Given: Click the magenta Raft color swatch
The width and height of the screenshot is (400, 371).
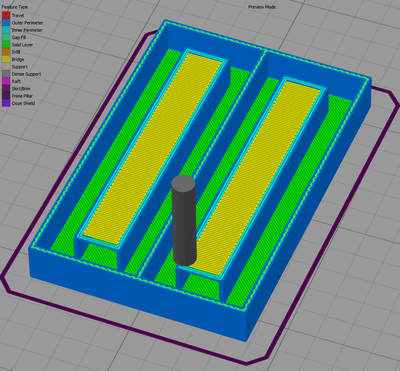Looking at the screenshot, I should 6,81.
